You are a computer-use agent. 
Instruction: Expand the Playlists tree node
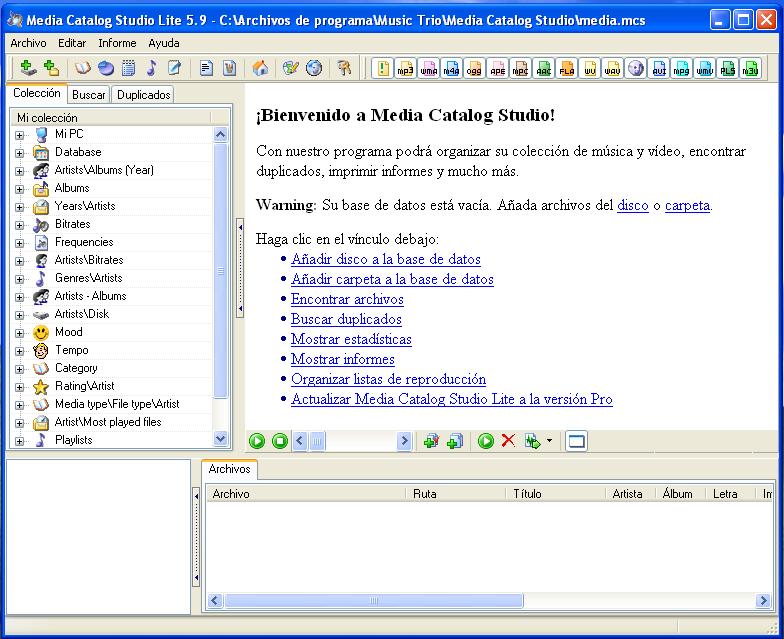pyautogui.click(x=20, y=441)
